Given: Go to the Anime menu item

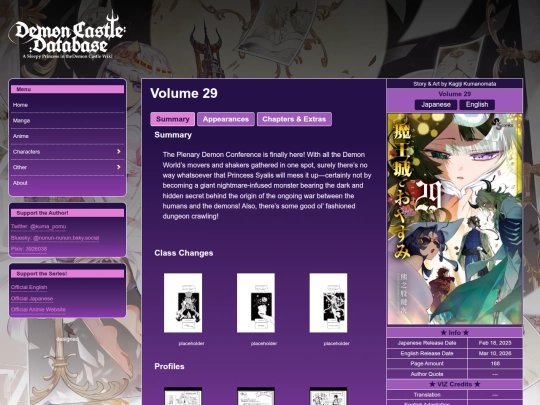Looking at the screenshot, I should 67,136.
